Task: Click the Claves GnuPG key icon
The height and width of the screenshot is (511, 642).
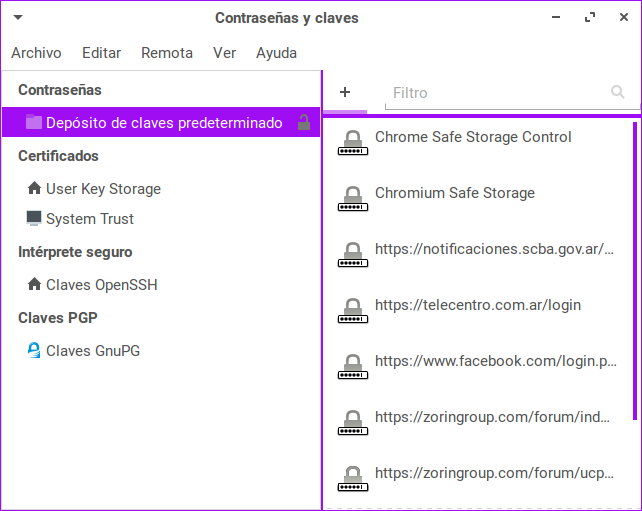Action: tap(34, 351)
